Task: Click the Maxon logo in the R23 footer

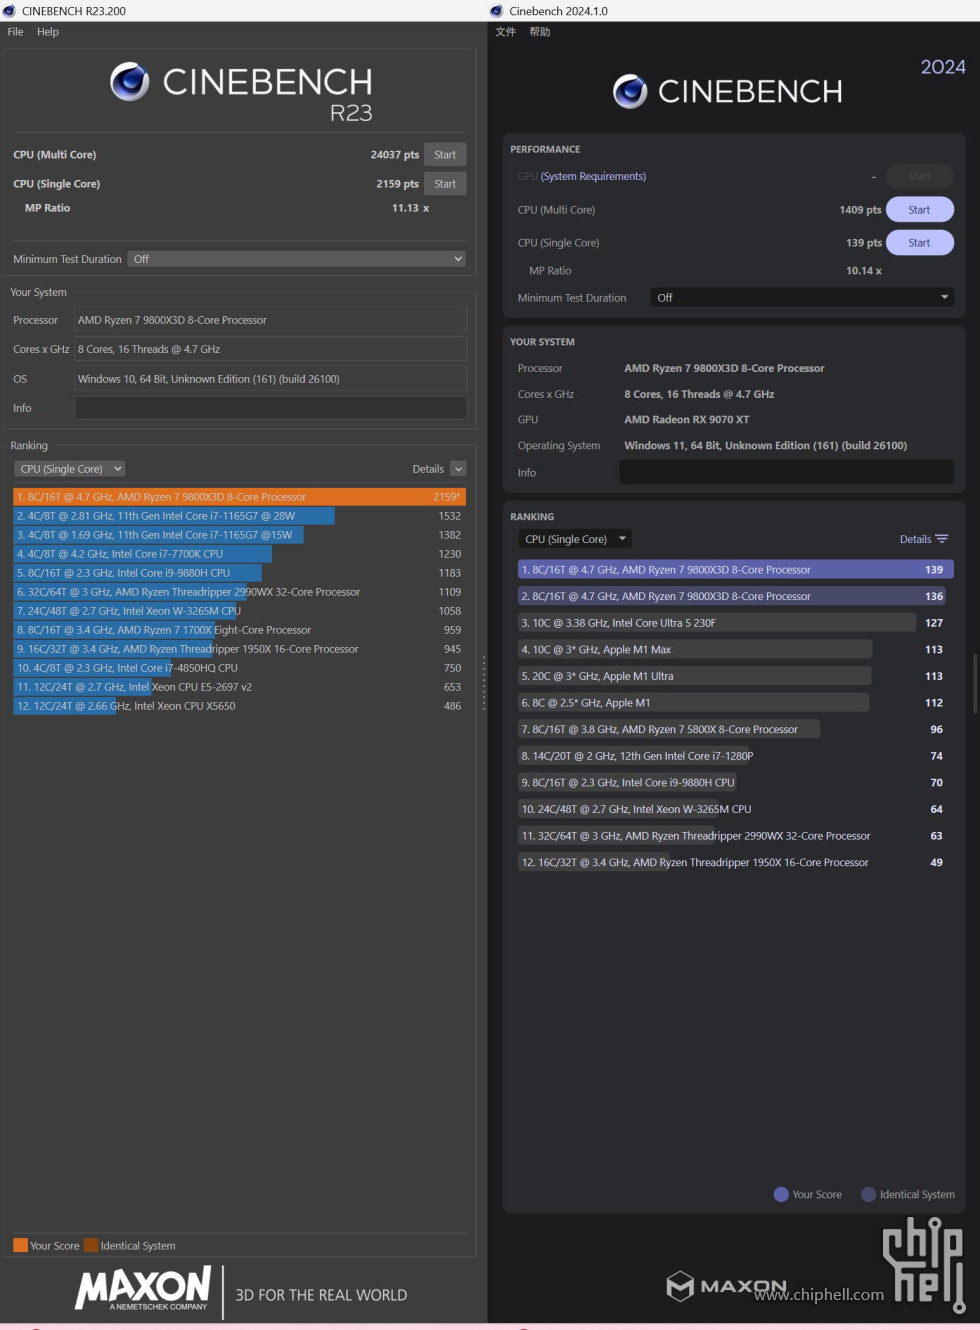Action: (144, 1288)
